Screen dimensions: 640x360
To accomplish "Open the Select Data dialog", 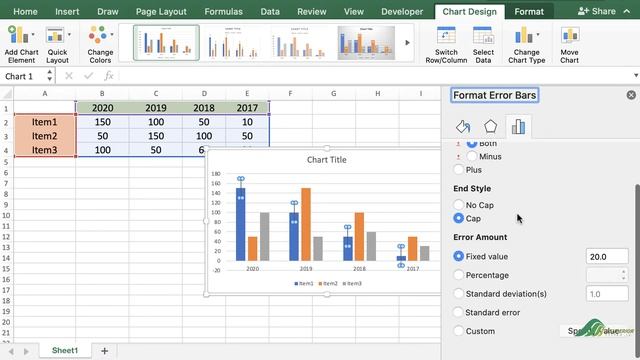I will click(483, 44).
